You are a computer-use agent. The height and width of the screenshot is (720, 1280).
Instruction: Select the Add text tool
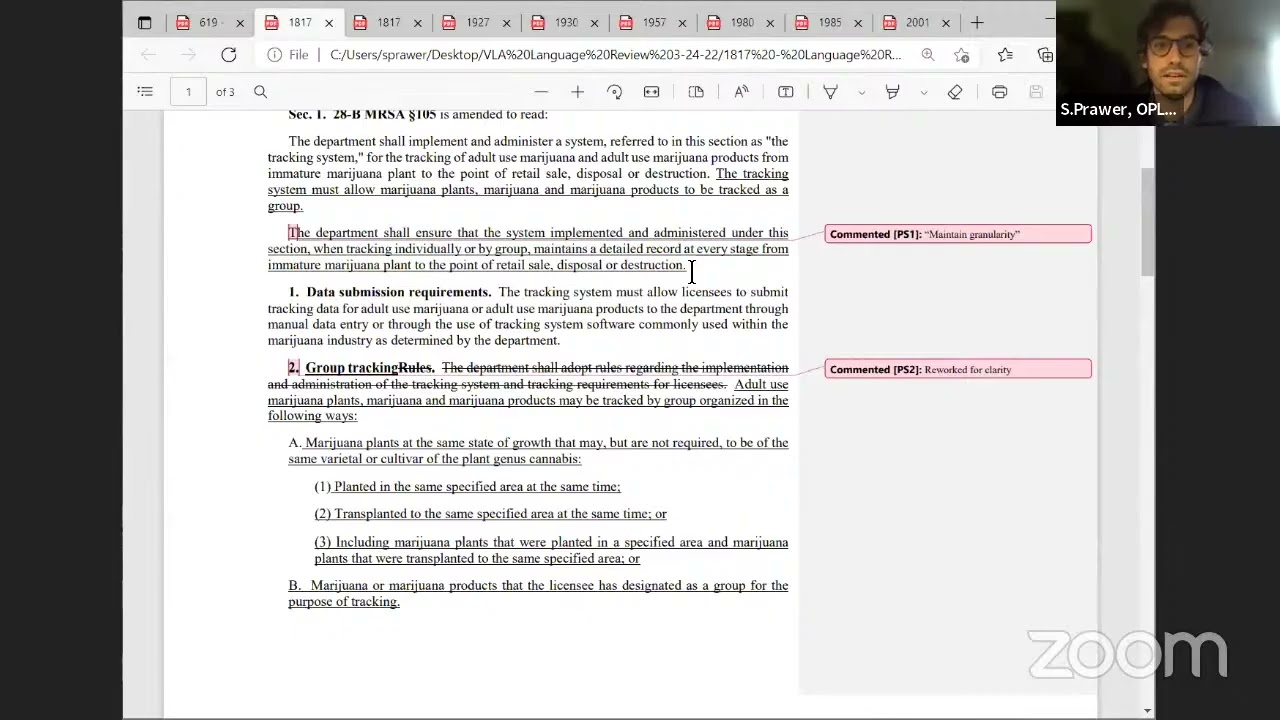click(786, 92)
